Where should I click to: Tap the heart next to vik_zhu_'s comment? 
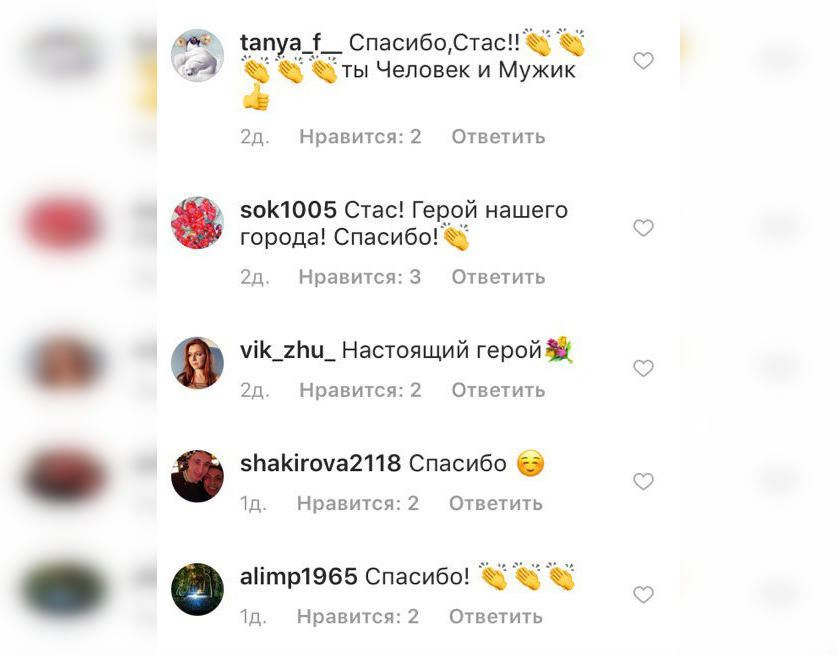tap(643, 368)
